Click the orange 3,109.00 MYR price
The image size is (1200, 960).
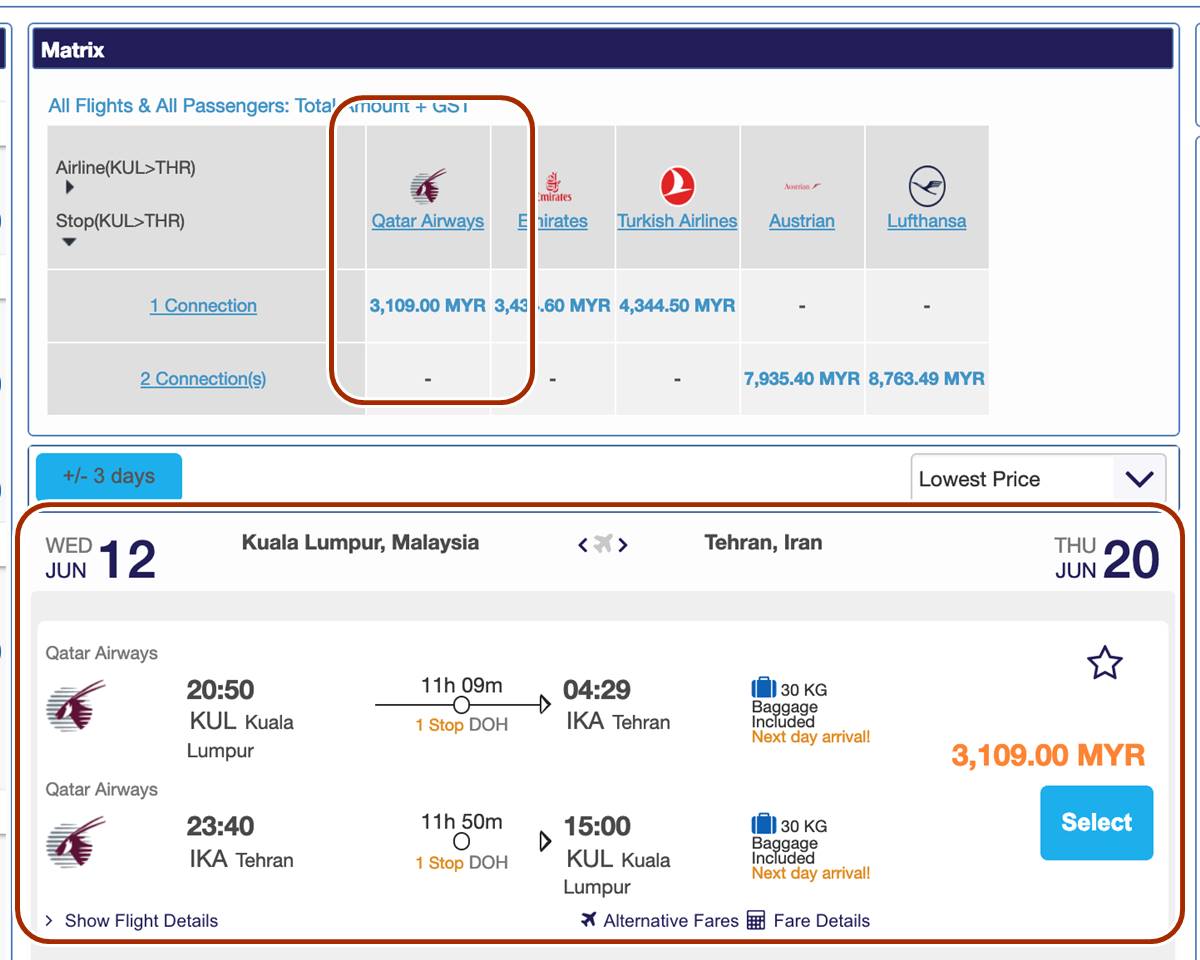(x=1048, y=755)
